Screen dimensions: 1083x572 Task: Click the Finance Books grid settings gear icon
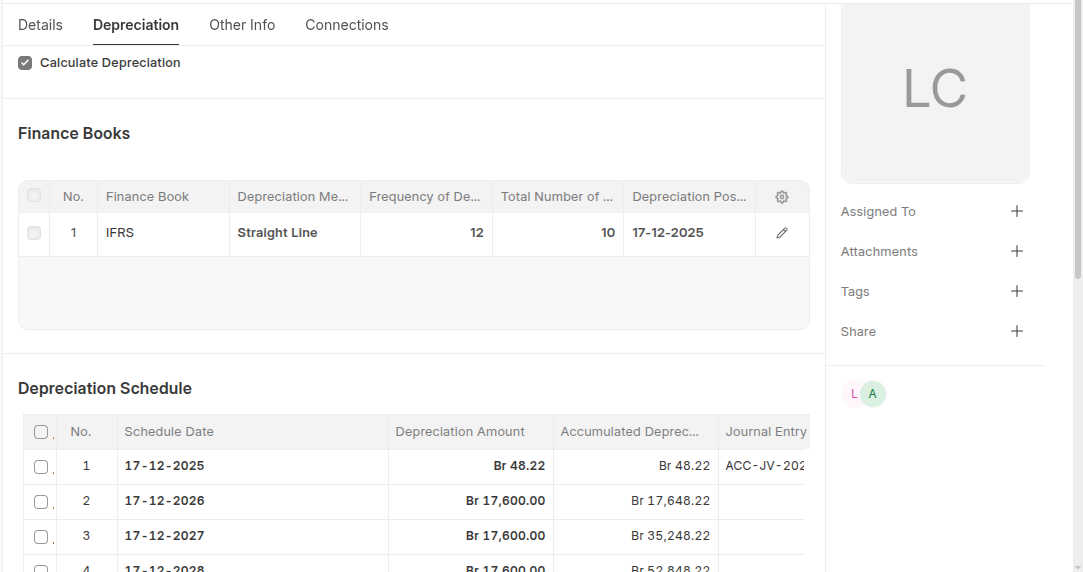[782, 197]
